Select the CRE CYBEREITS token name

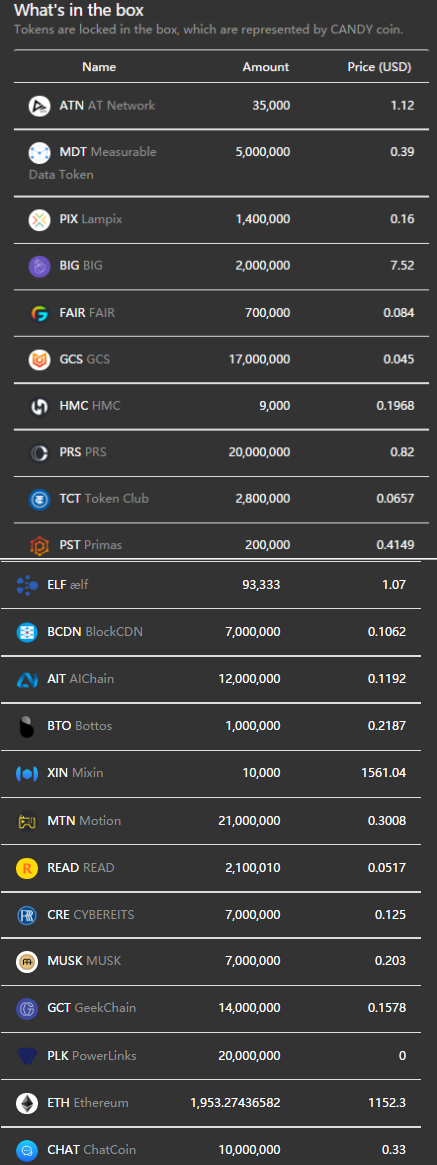point(91,915)
